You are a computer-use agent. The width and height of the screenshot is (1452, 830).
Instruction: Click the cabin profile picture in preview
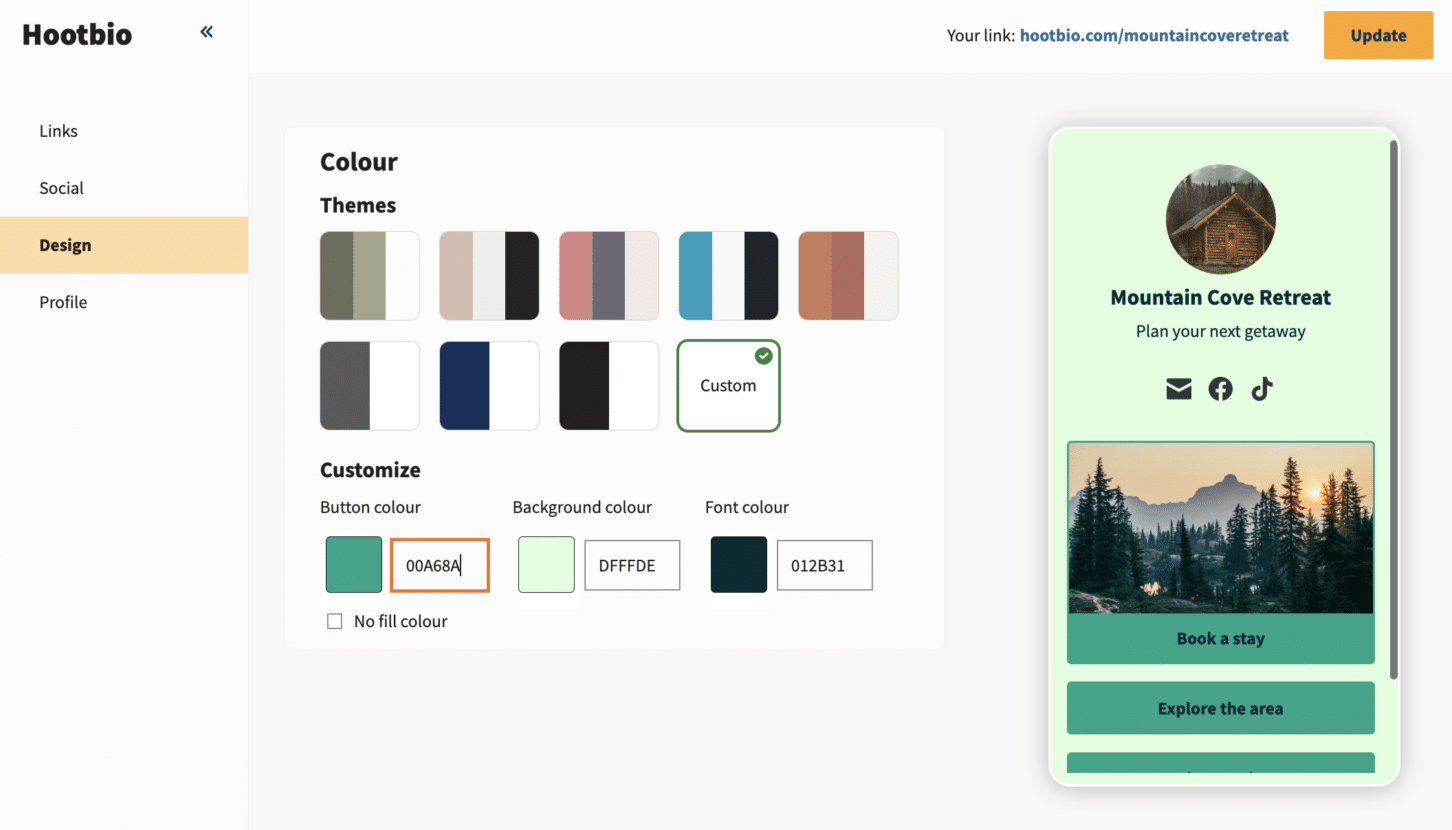[x=1220, y=220]
